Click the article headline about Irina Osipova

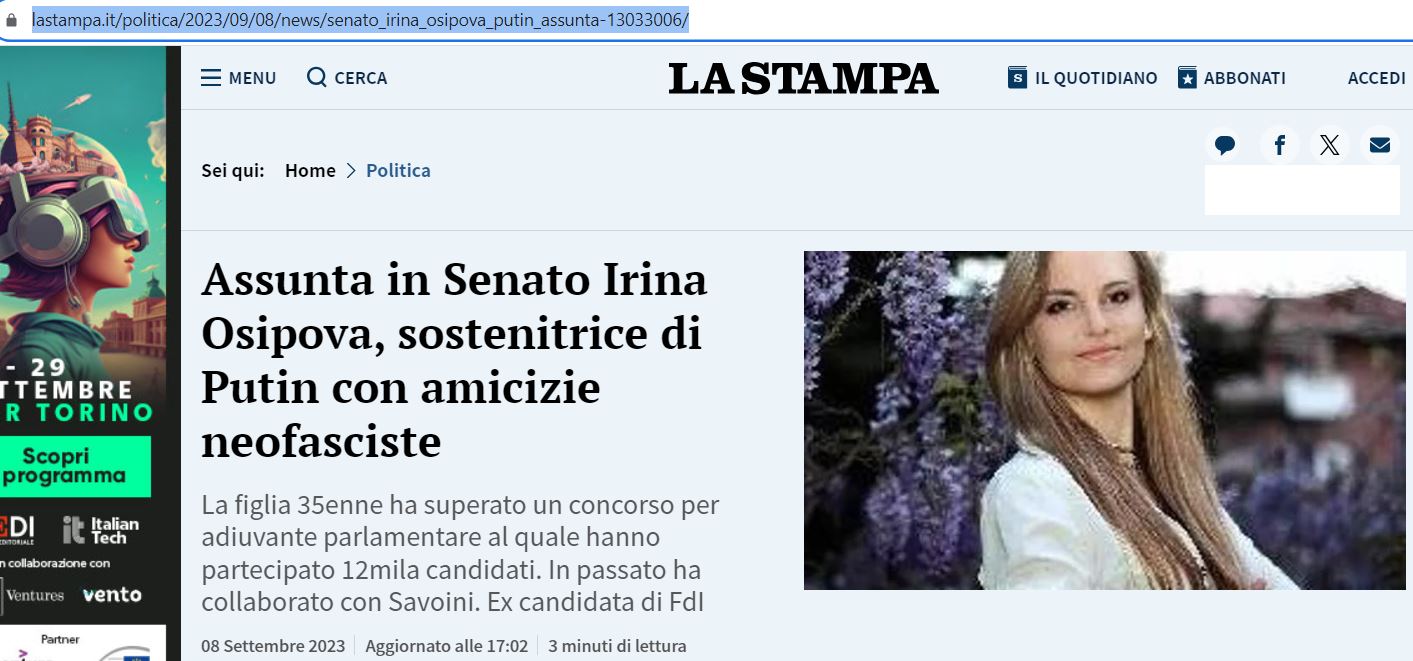455,360
